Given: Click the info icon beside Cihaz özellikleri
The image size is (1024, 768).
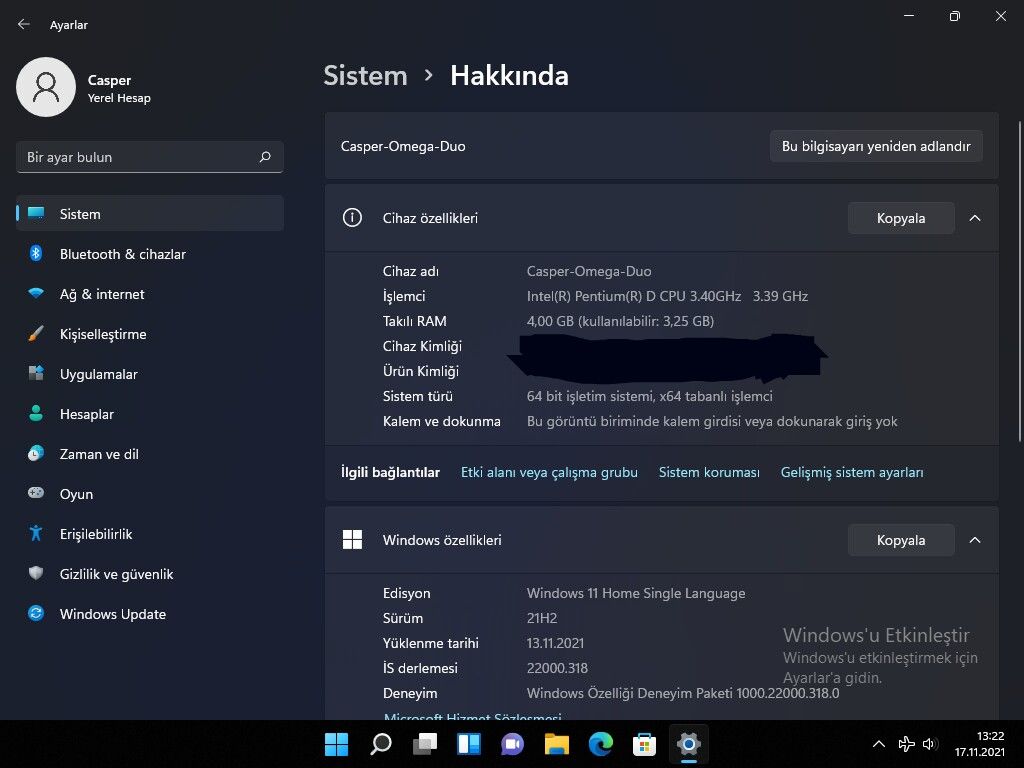Looking at the screenshot, I should click(x=352, y=217).
